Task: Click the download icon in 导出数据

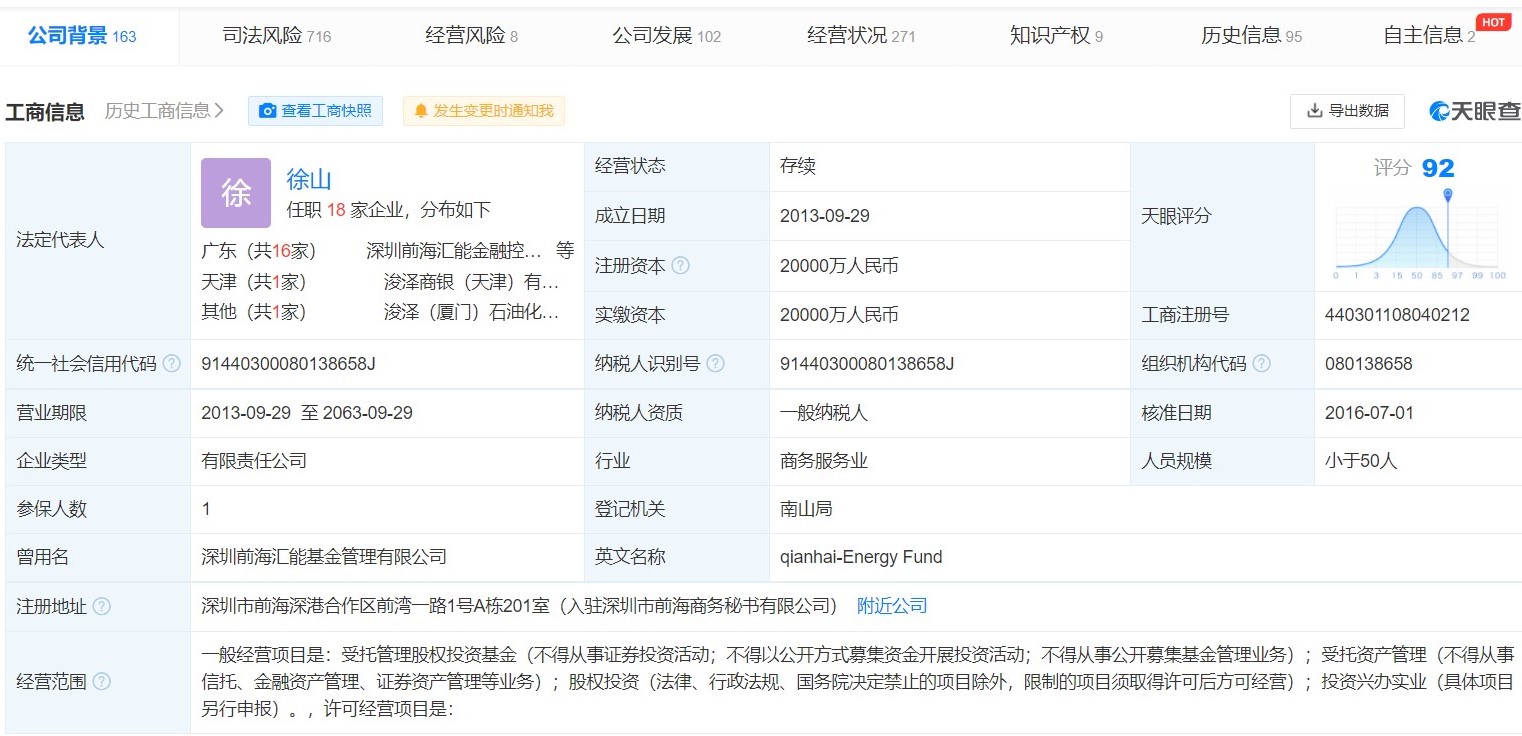Action: pyautogui.click(x=1314, y=111)
